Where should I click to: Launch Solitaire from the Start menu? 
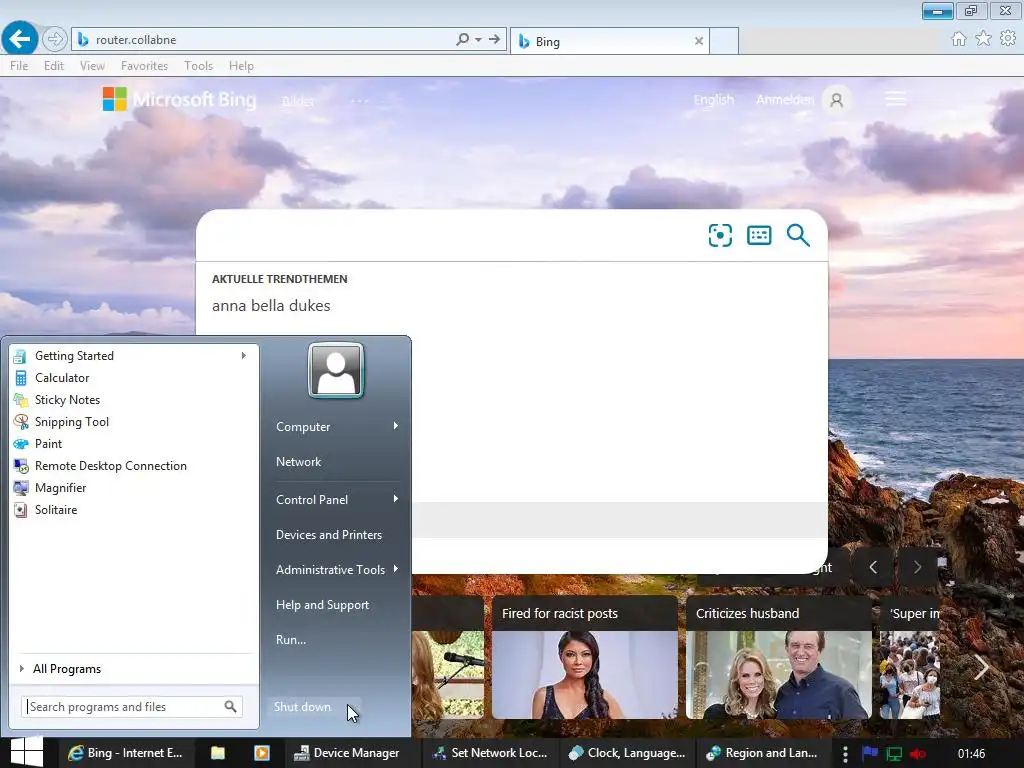(56, 510)
